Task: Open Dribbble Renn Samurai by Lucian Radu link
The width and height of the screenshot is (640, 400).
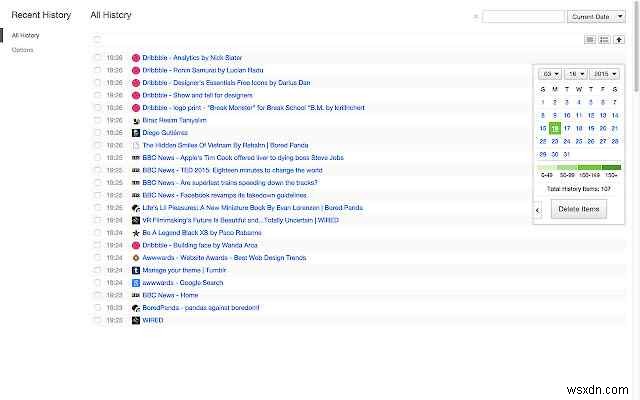Action: coord(203,70)
